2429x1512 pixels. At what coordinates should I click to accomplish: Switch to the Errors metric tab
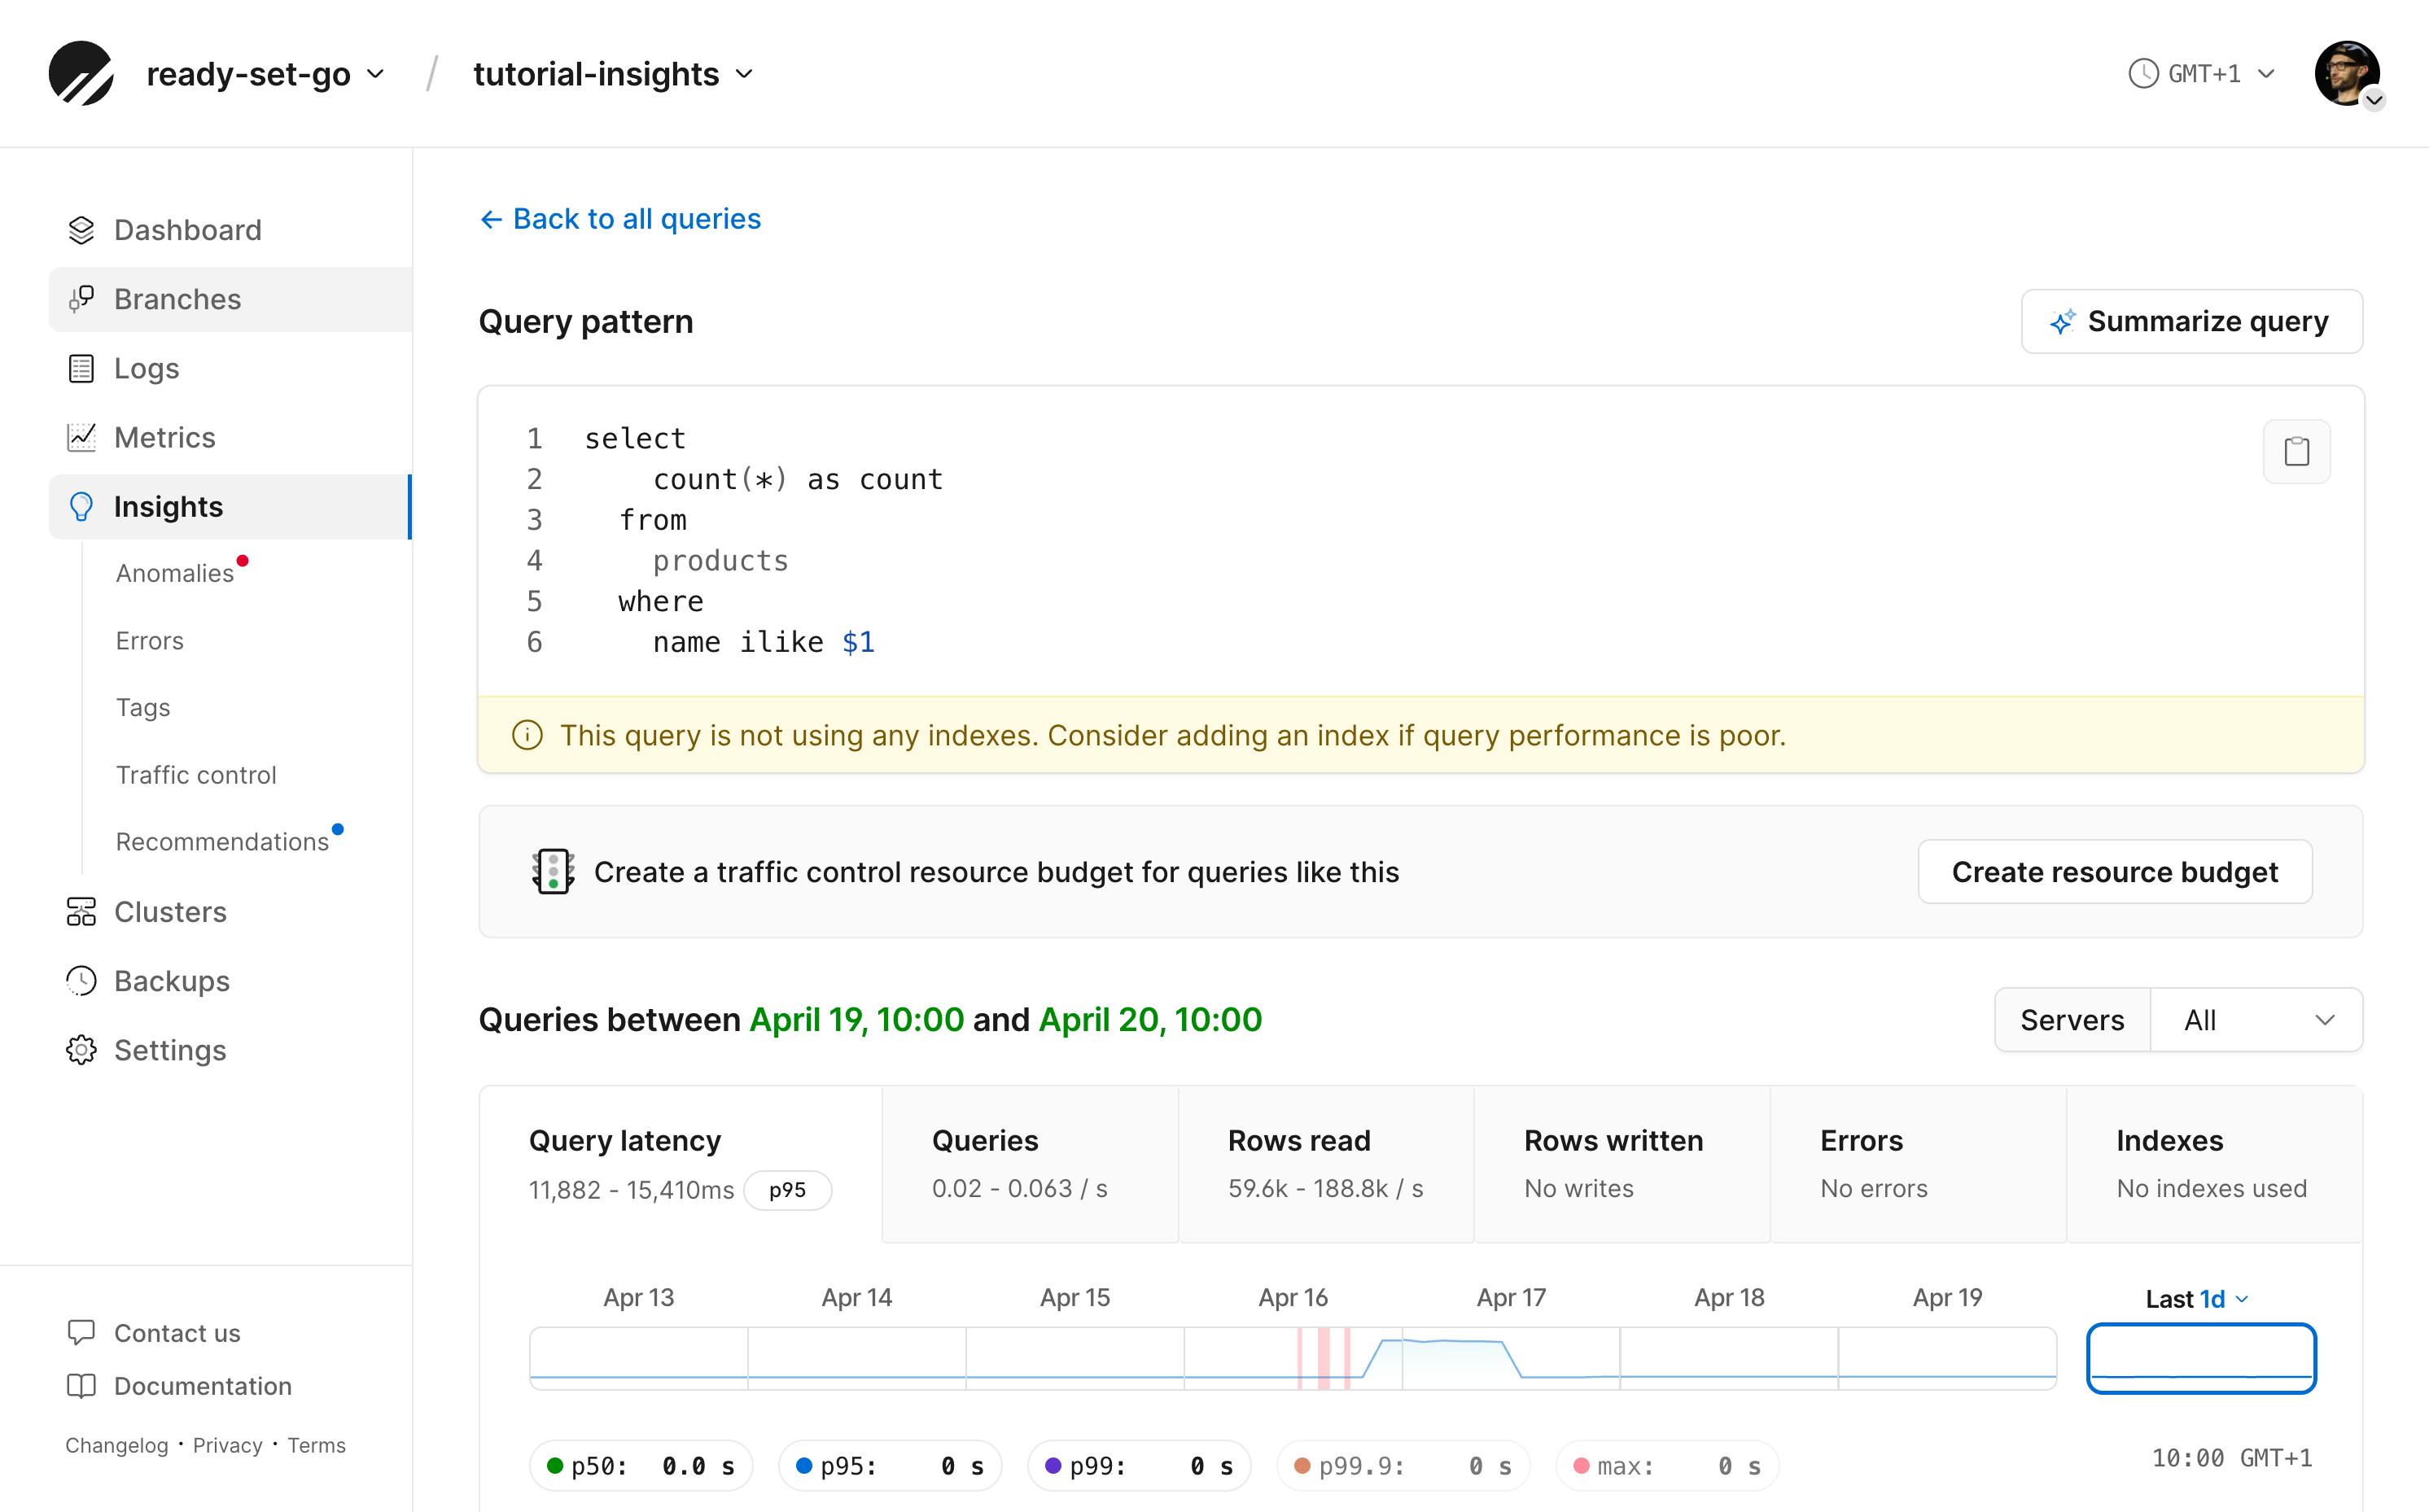pyautogui.click(x=1918, y=1165)
